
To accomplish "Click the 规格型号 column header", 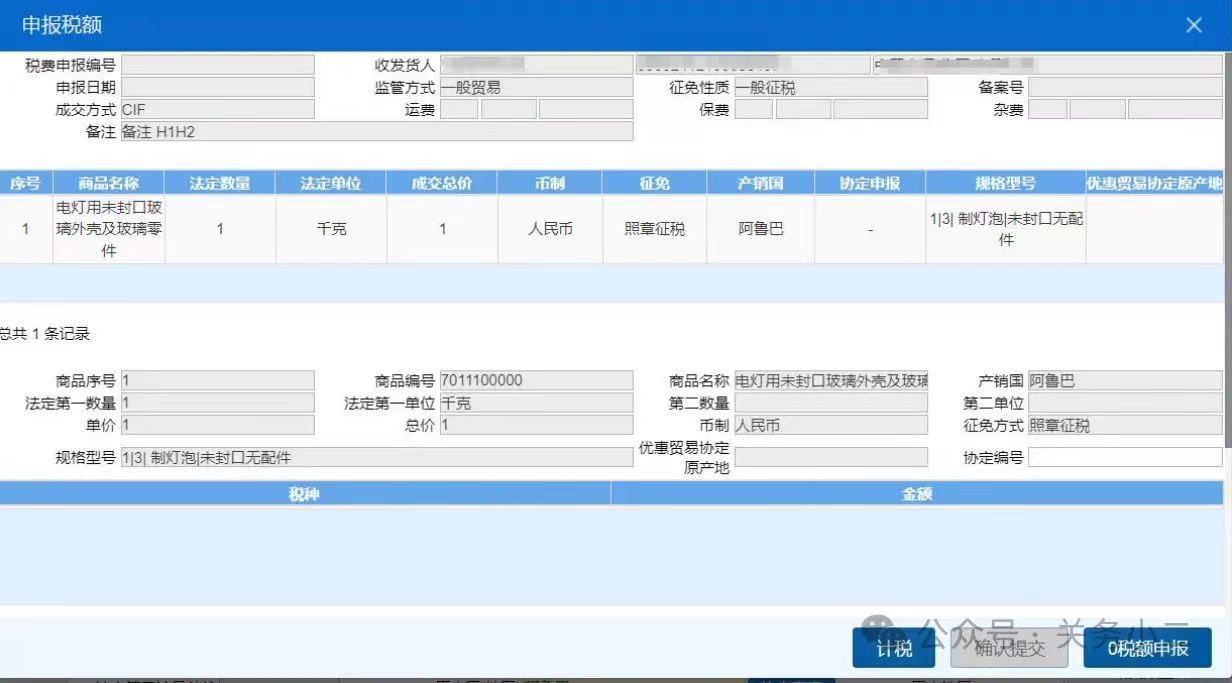I will pyautogui.click(x=1006, y=183).
